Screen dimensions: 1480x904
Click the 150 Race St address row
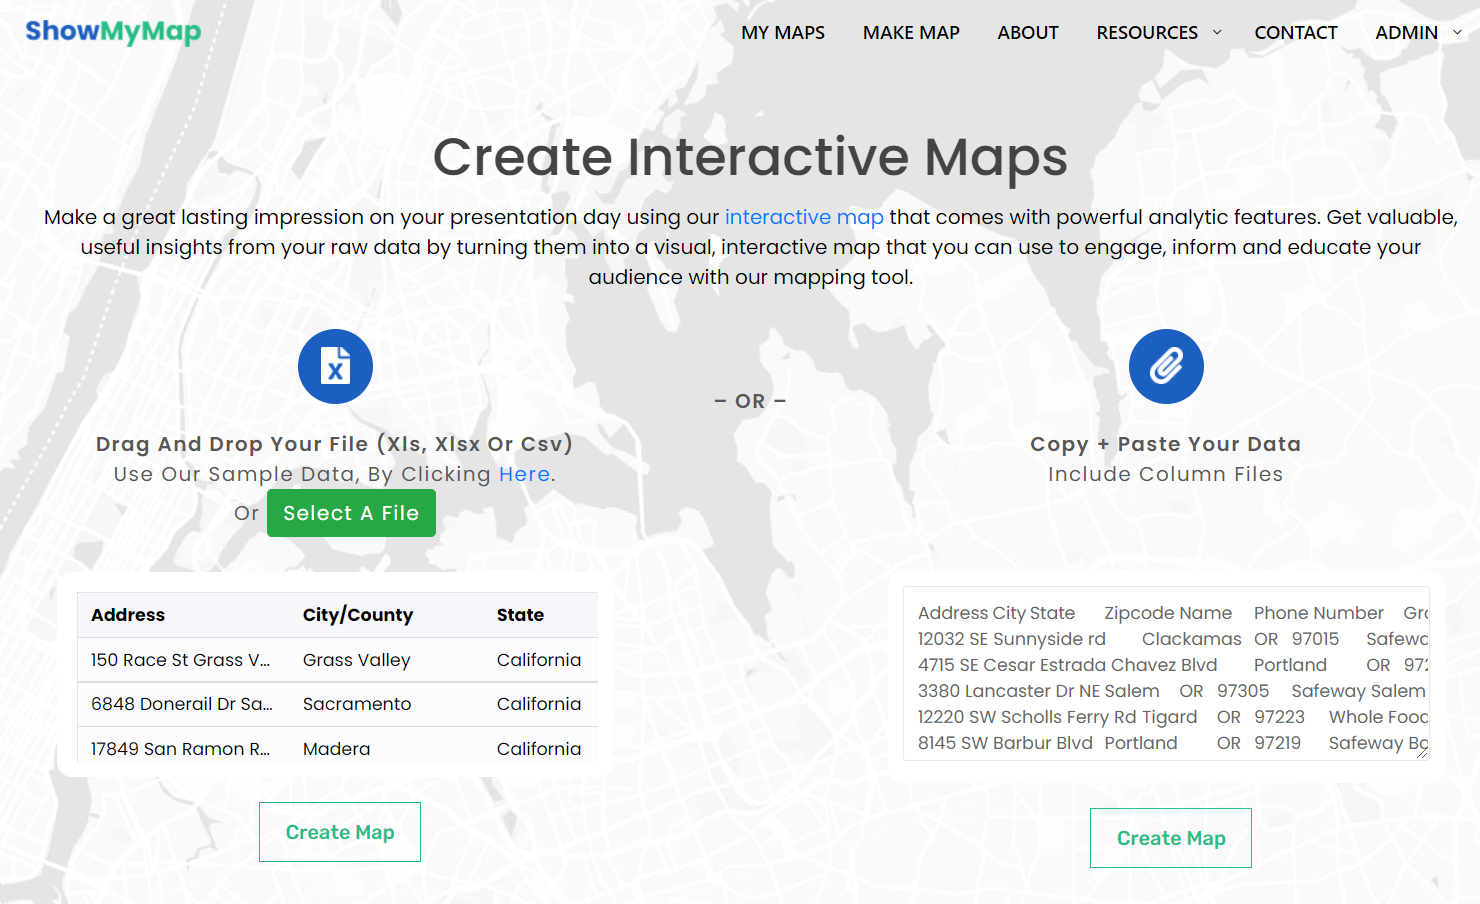[180, 660]
